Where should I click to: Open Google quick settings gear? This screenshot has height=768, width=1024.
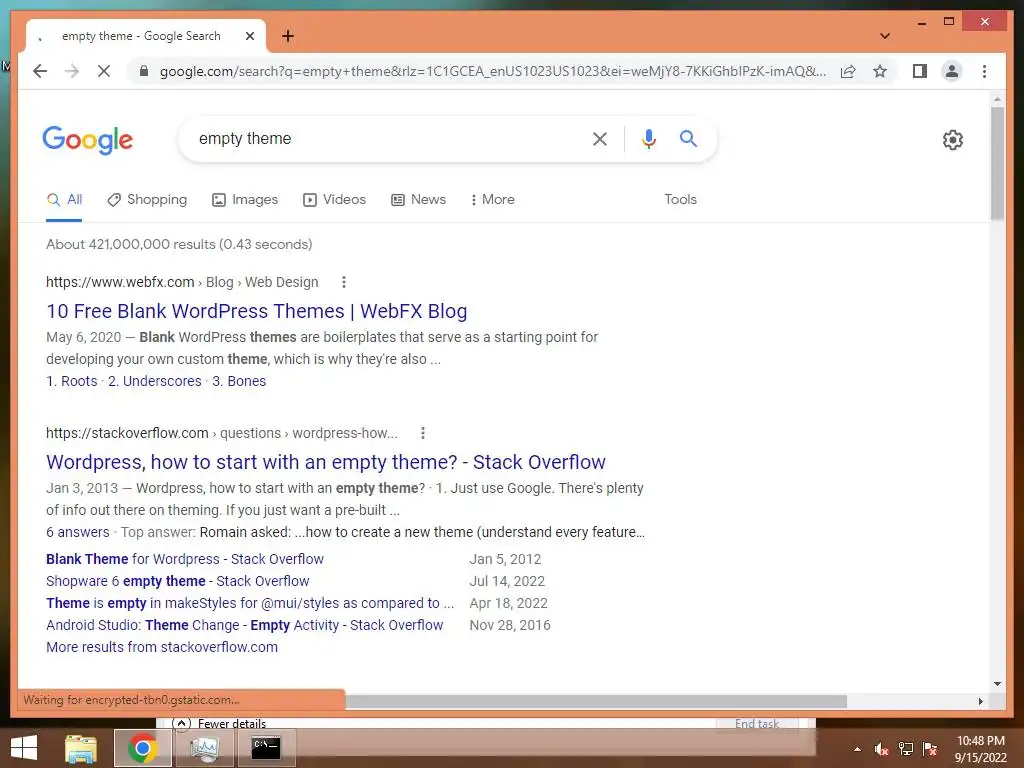coord(952,140)
